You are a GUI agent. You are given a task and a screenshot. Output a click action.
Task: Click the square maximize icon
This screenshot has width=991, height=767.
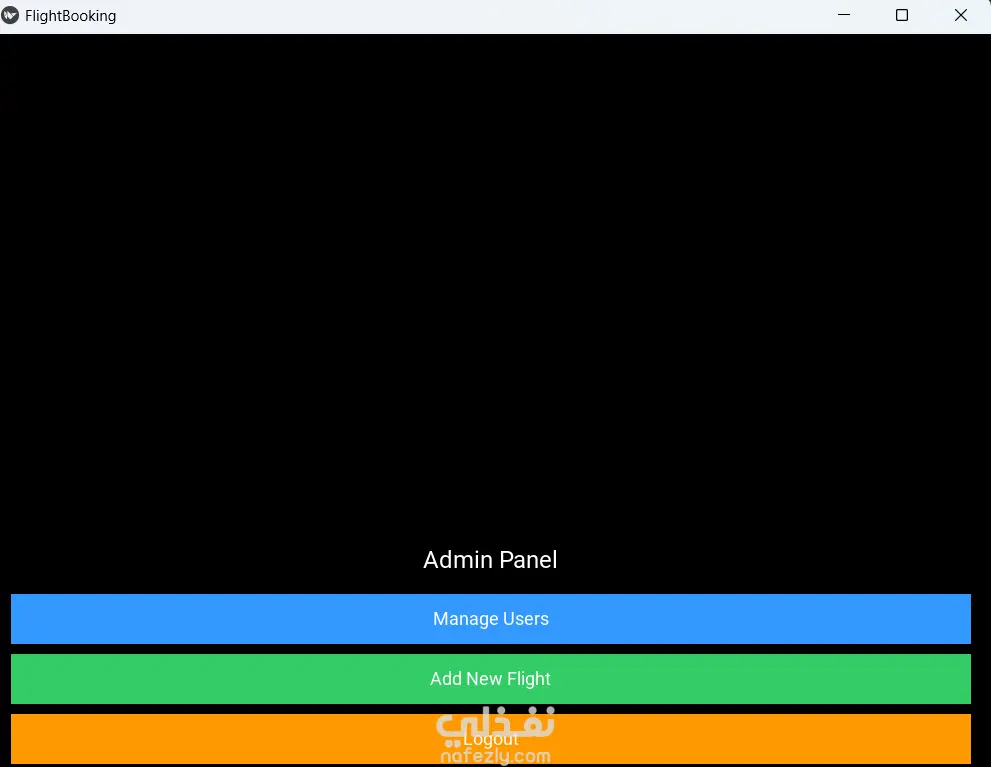[x=902, y=15]
